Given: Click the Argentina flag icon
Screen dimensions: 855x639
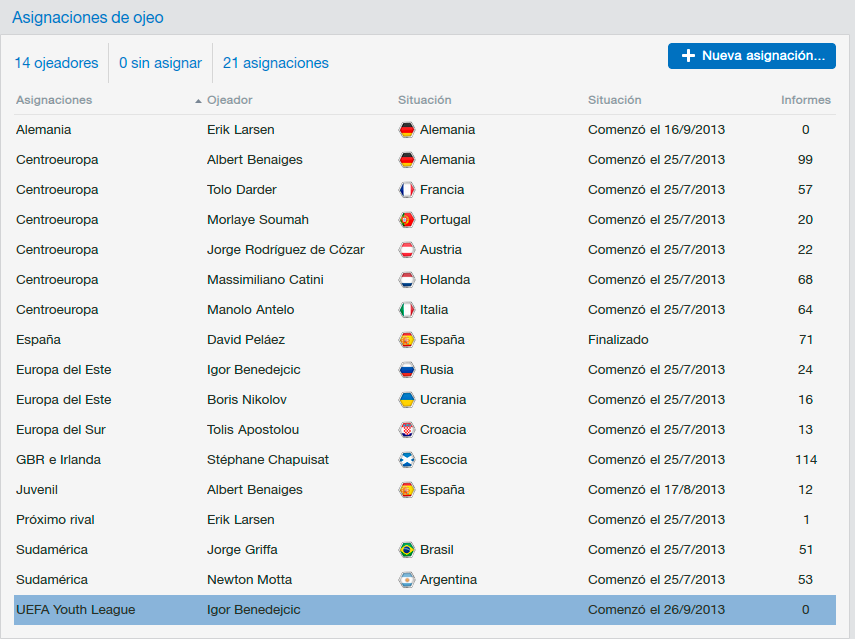Looking at the screenshot, I should (x=407, y=580).
